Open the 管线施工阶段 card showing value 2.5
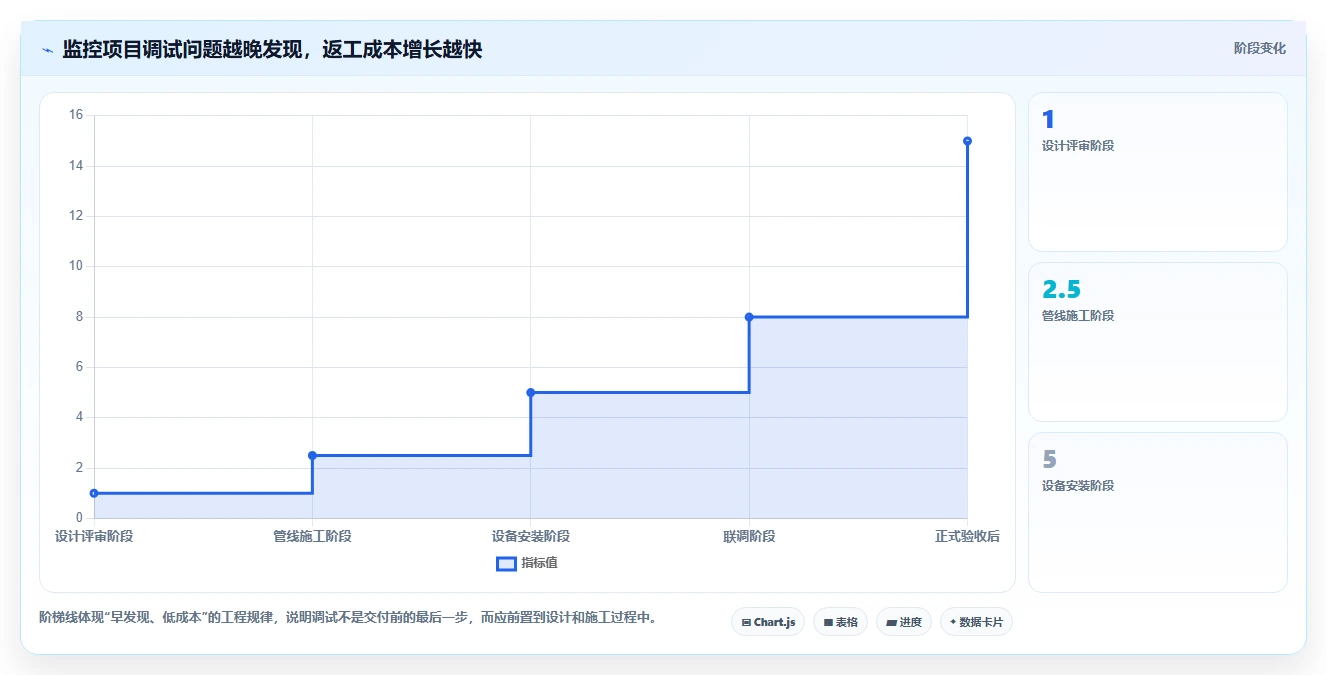Image resolution: width=1327 pixels, height=675 pixels. click(1157, 342)
